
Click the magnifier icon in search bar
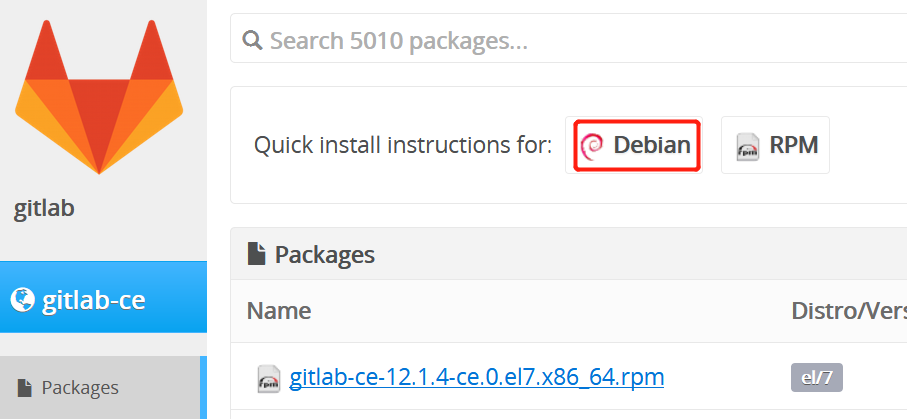pos(253,41)
